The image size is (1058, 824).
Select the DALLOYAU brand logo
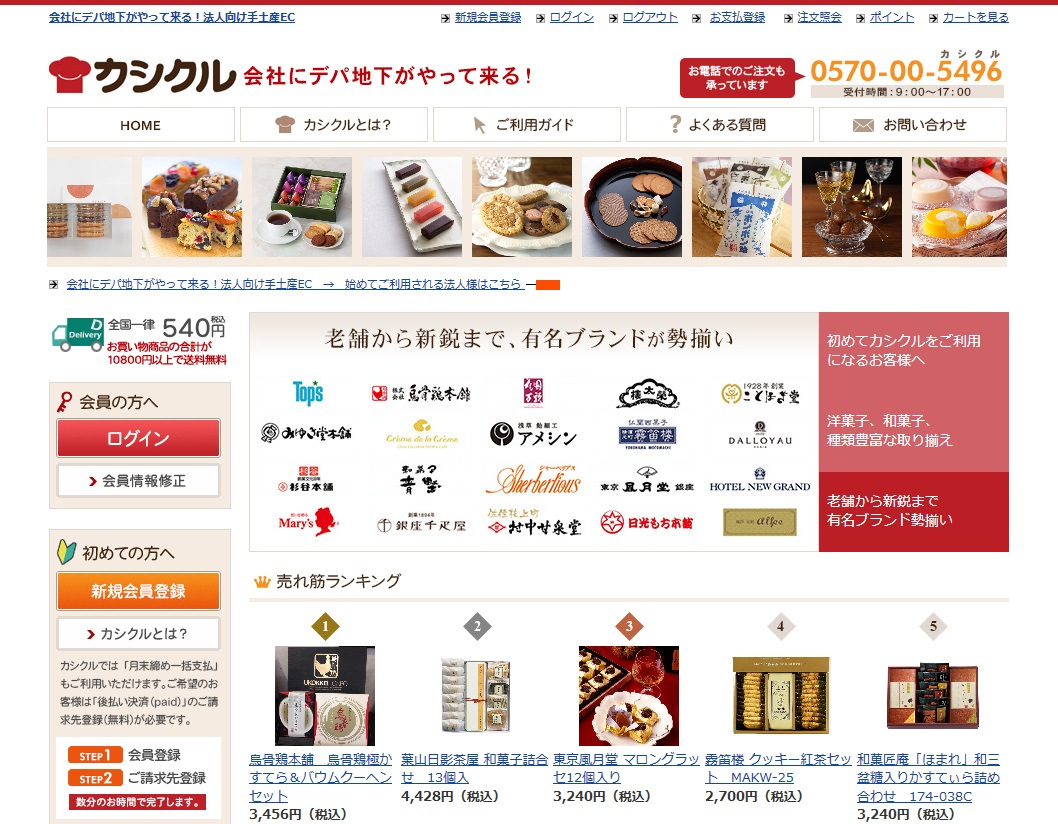(760, 434)
